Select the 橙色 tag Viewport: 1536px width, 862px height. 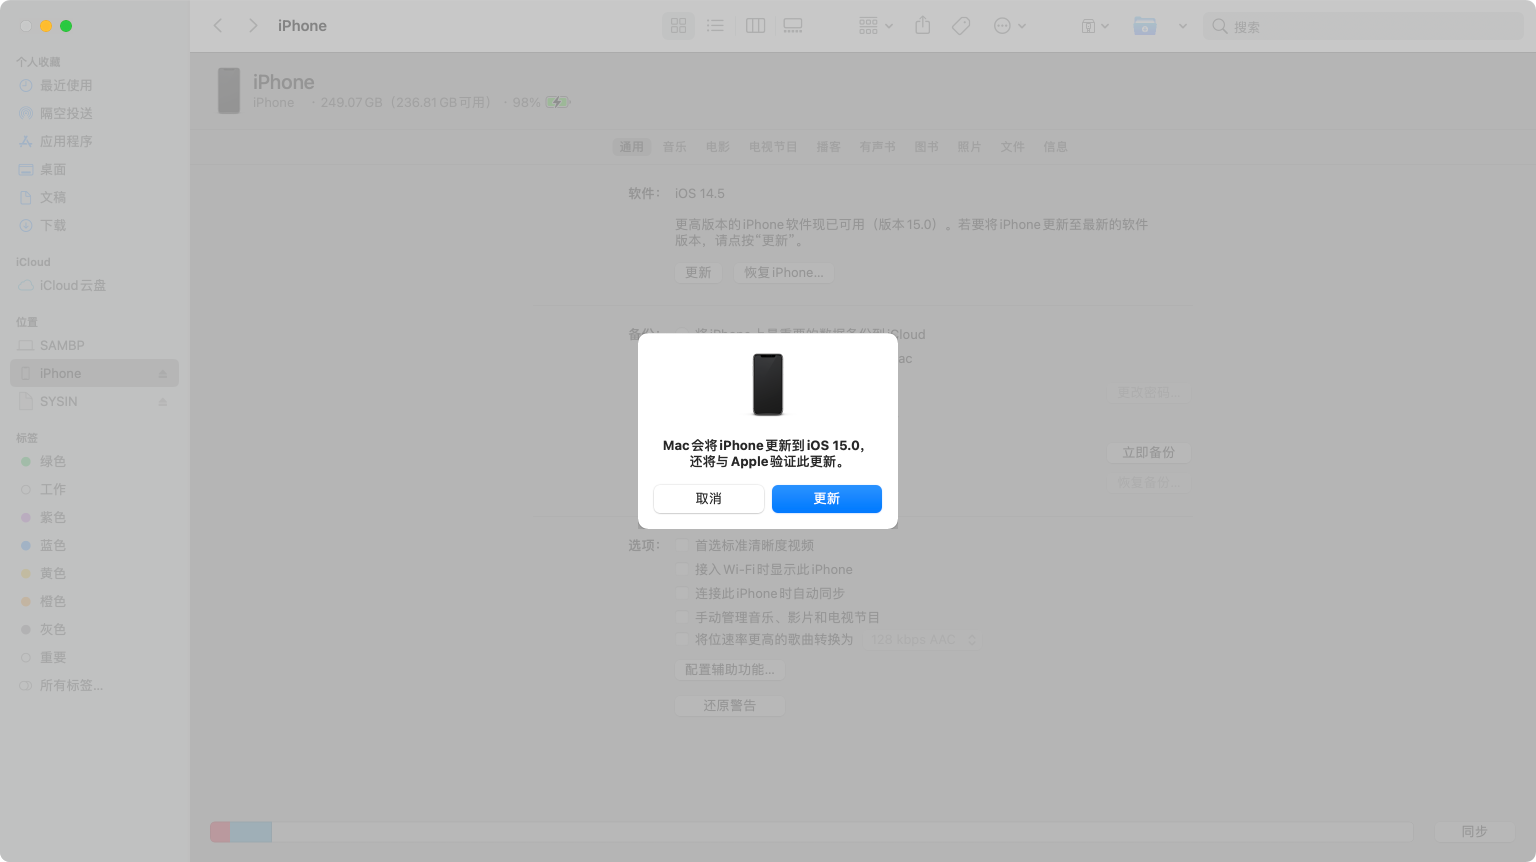tap(94, 602)
